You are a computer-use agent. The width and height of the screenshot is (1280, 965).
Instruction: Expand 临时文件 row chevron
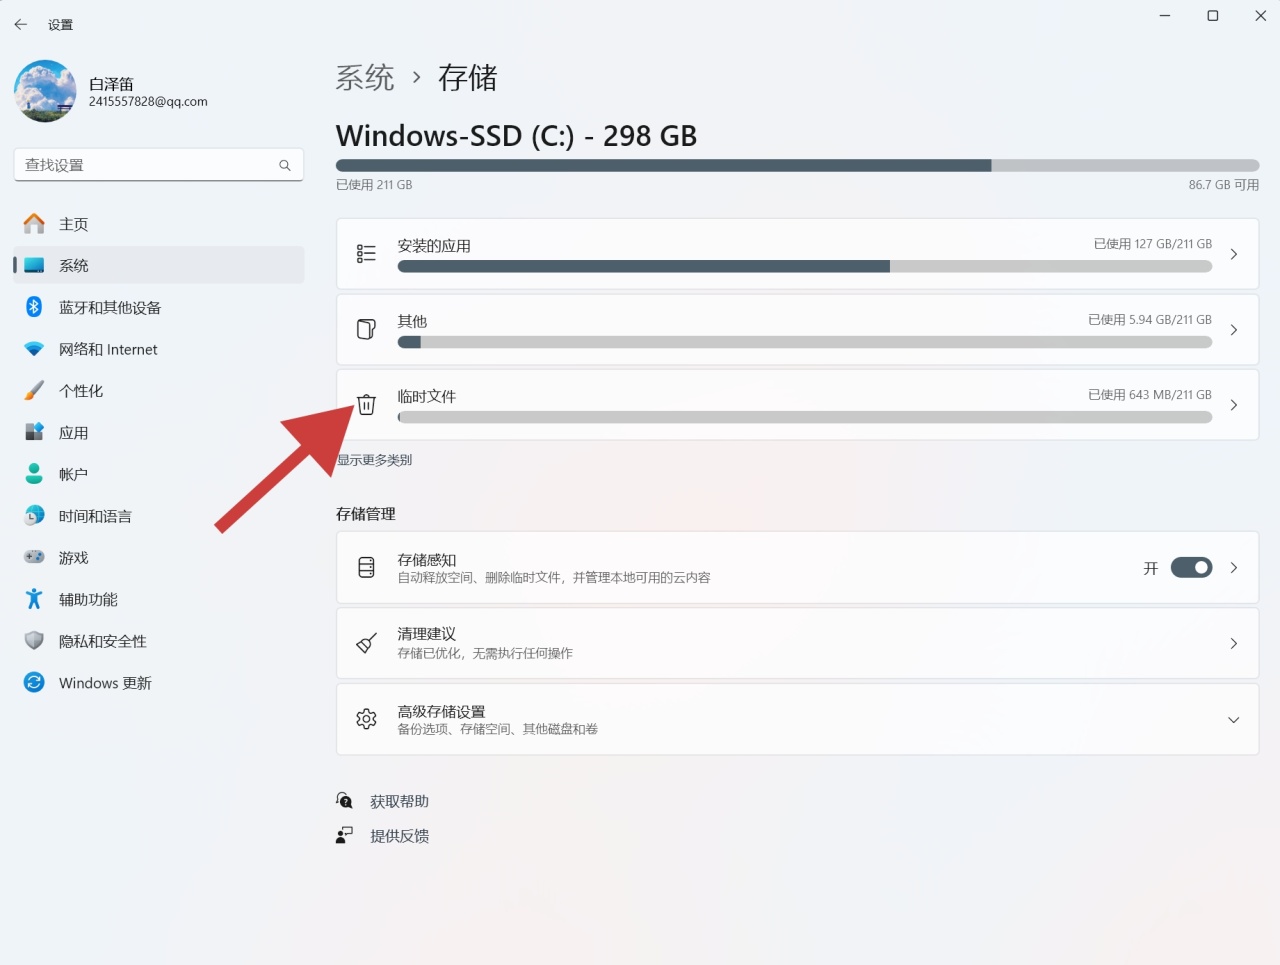coord(1234,404)
